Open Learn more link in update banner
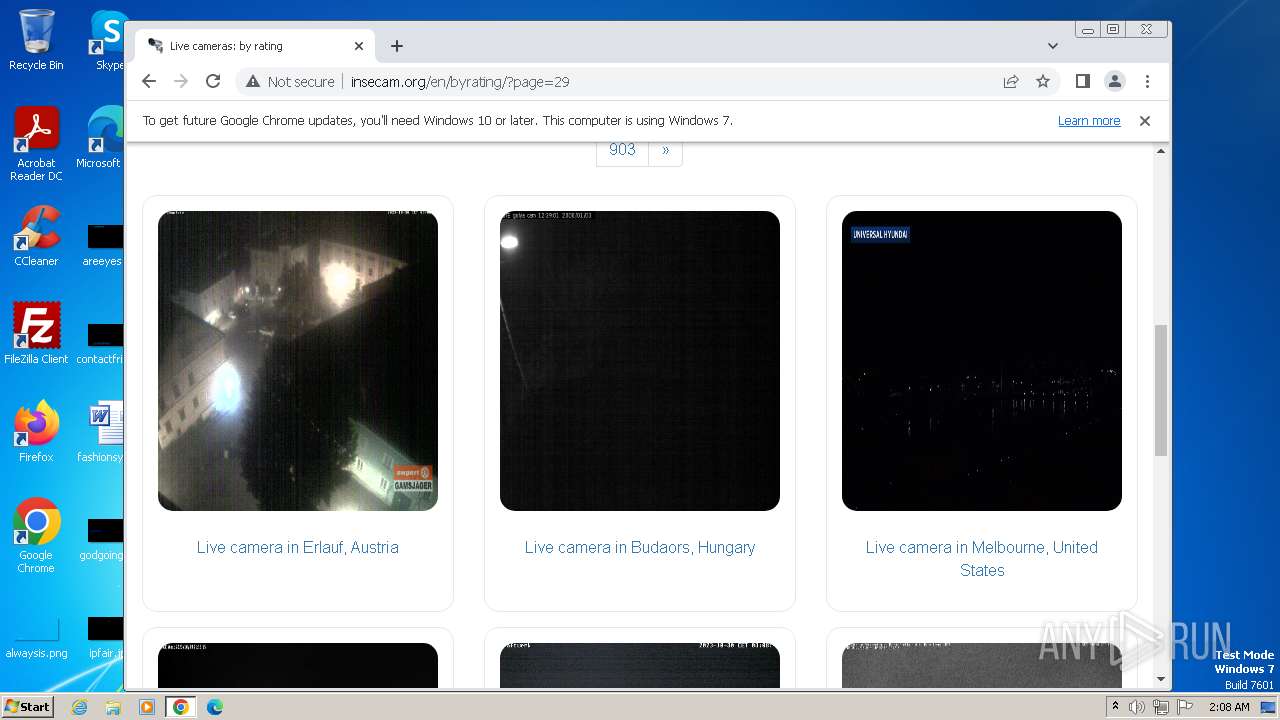Image resolution: width=1280 pixels, height=720 pixels. pos(1089,120)
